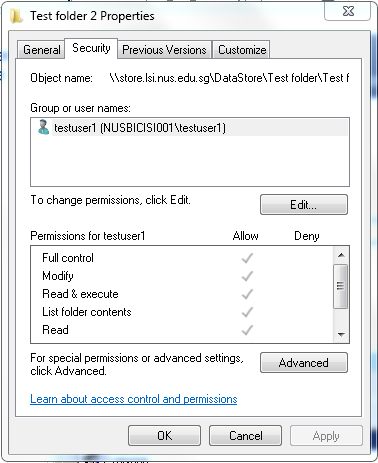Viewport: 378px width, 463px height.
Task: Click the Read allow checkmark
Action: click(x=247, y=330)
